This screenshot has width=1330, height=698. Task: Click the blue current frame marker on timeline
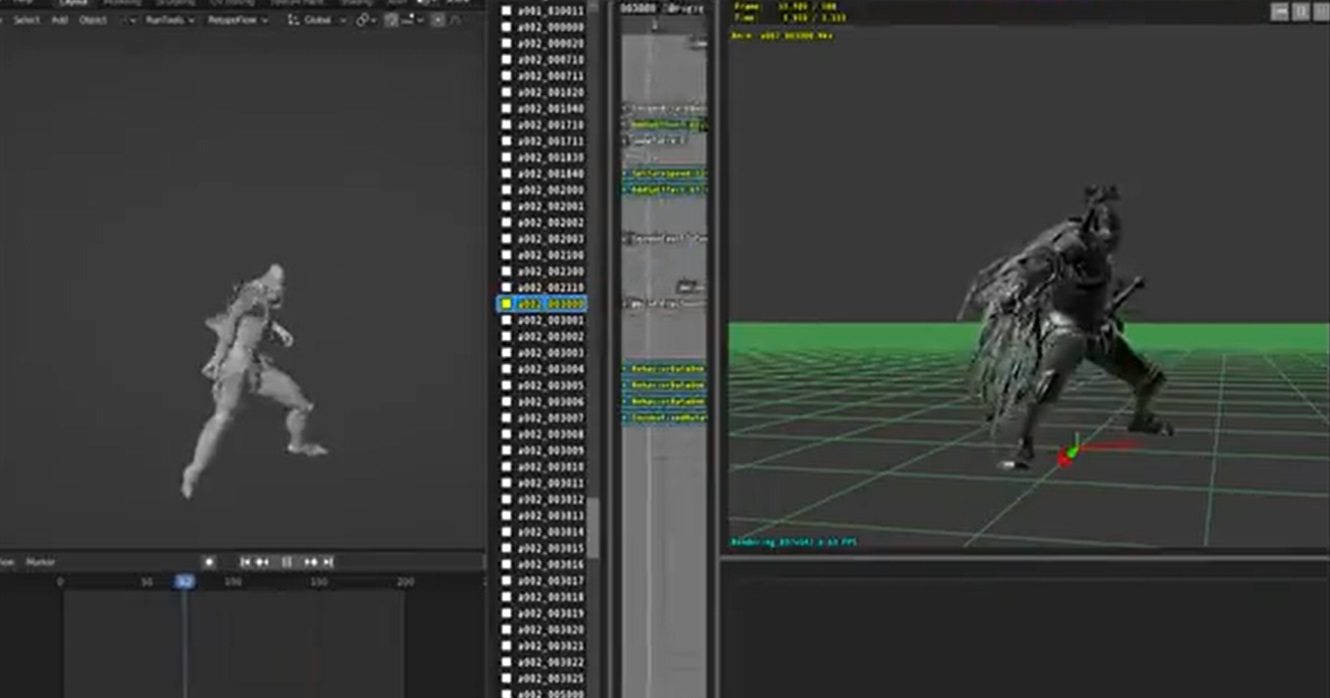pyautogui.click(x=184, y=582)
